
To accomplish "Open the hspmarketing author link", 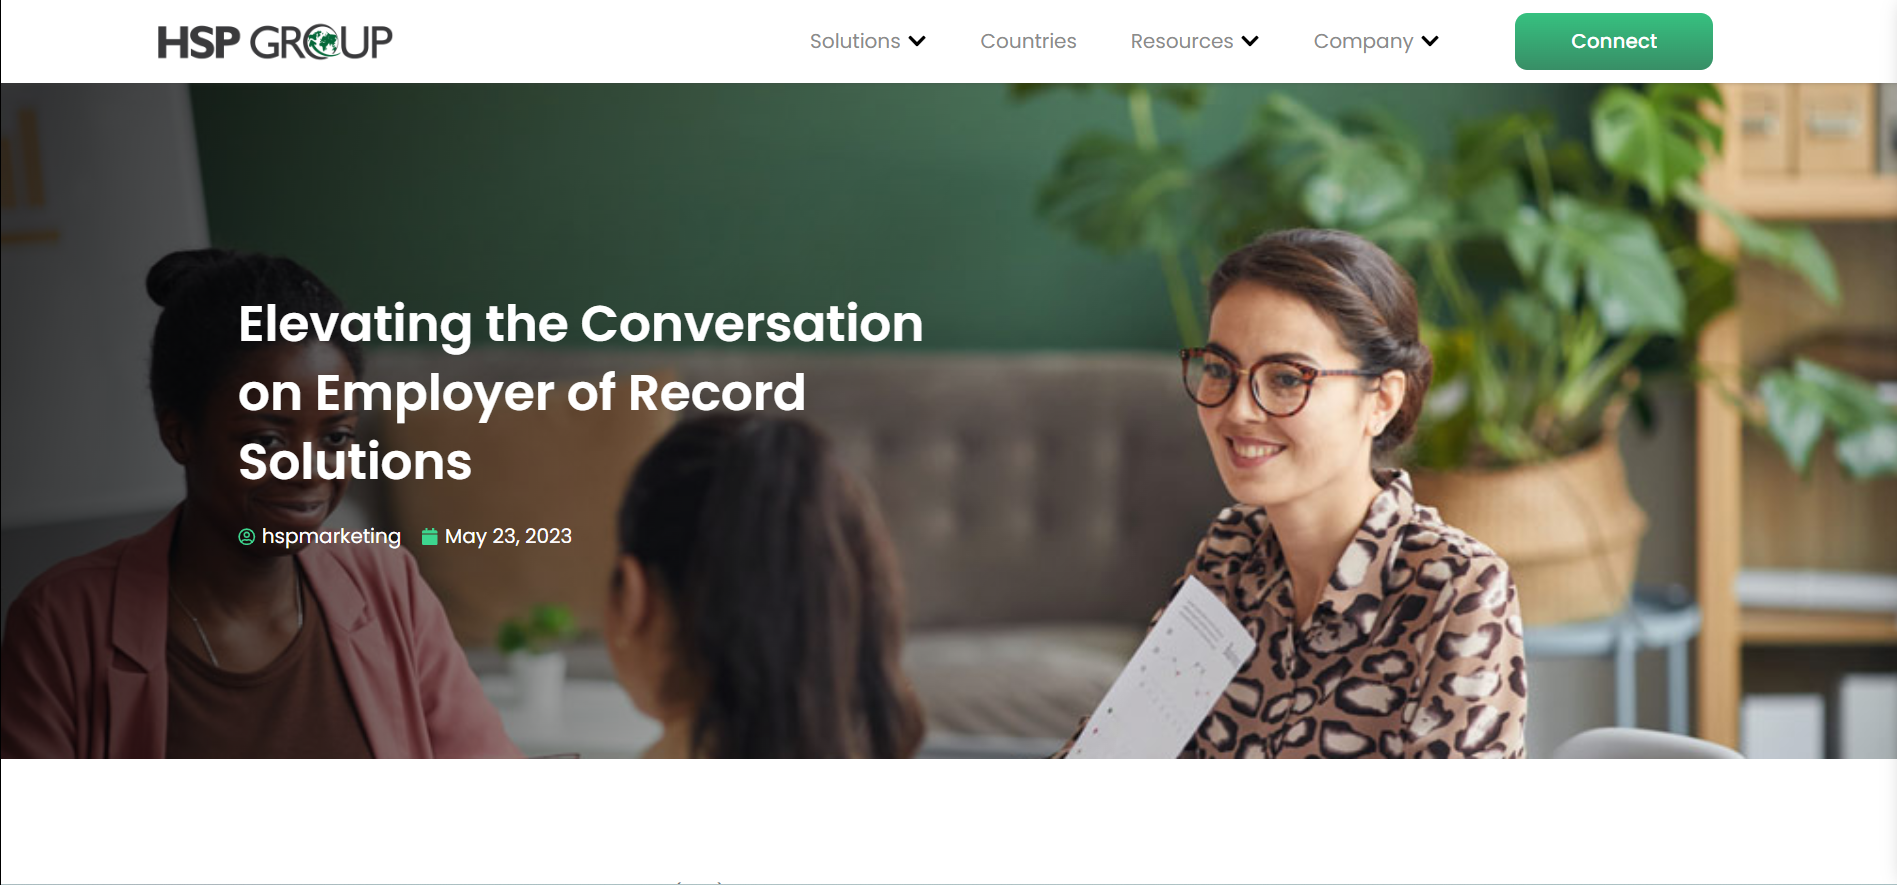I will click(331, 536).
